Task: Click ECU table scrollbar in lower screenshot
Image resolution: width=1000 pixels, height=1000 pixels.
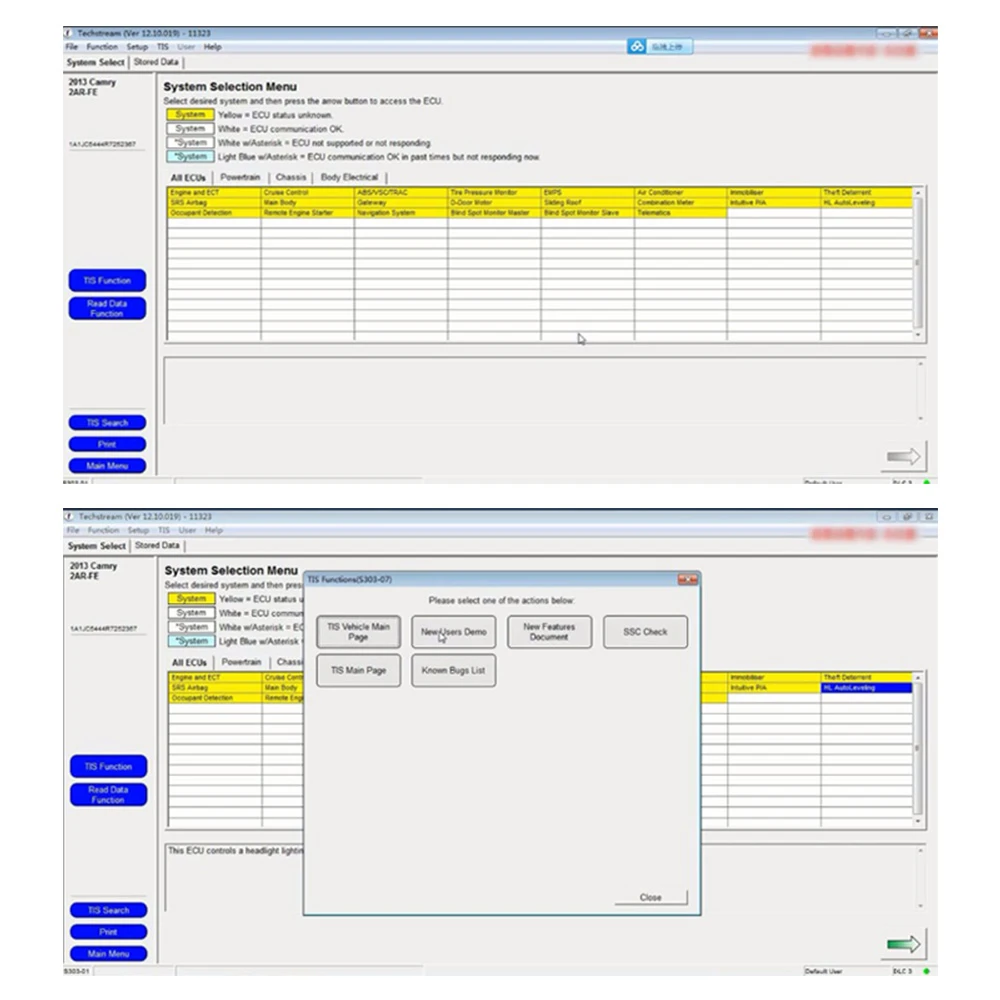Action: [918, 749]
